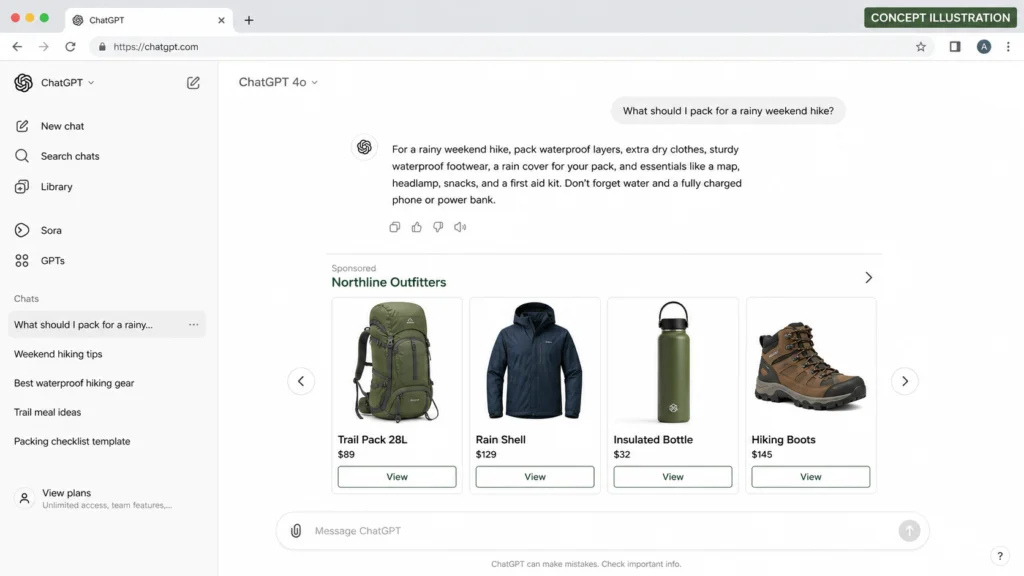Screen dimensions: 1024x576
Task: Click the ChatGPT avatar beside the response
Action: [x=364, y=147]
